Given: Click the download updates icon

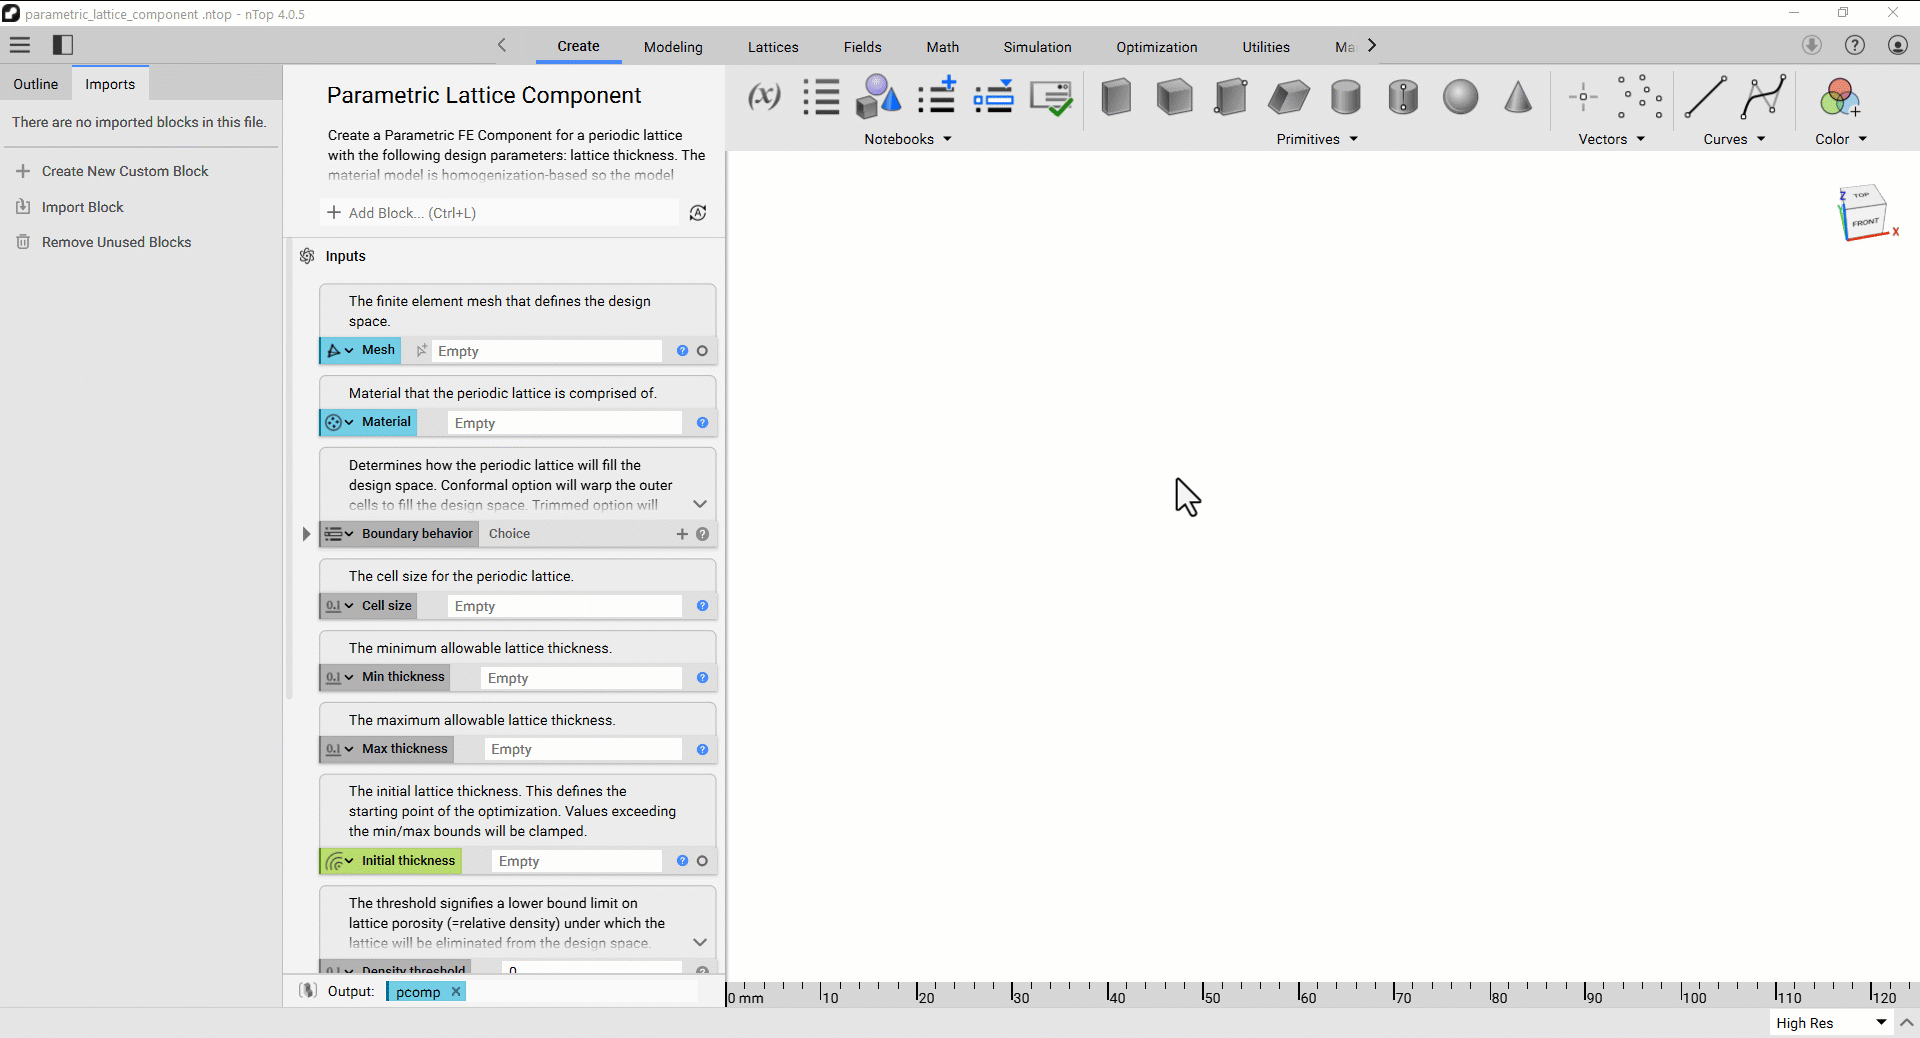Looking at the screenshot, I should click(1812, 45).
